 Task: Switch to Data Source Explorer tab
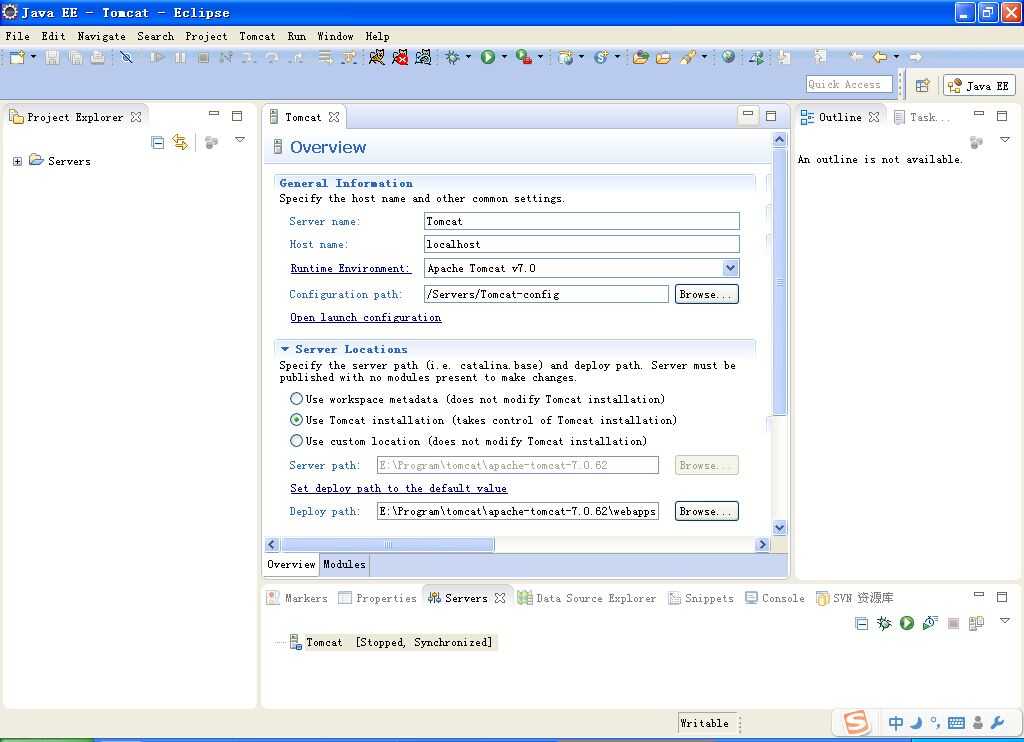coord(586,598)
